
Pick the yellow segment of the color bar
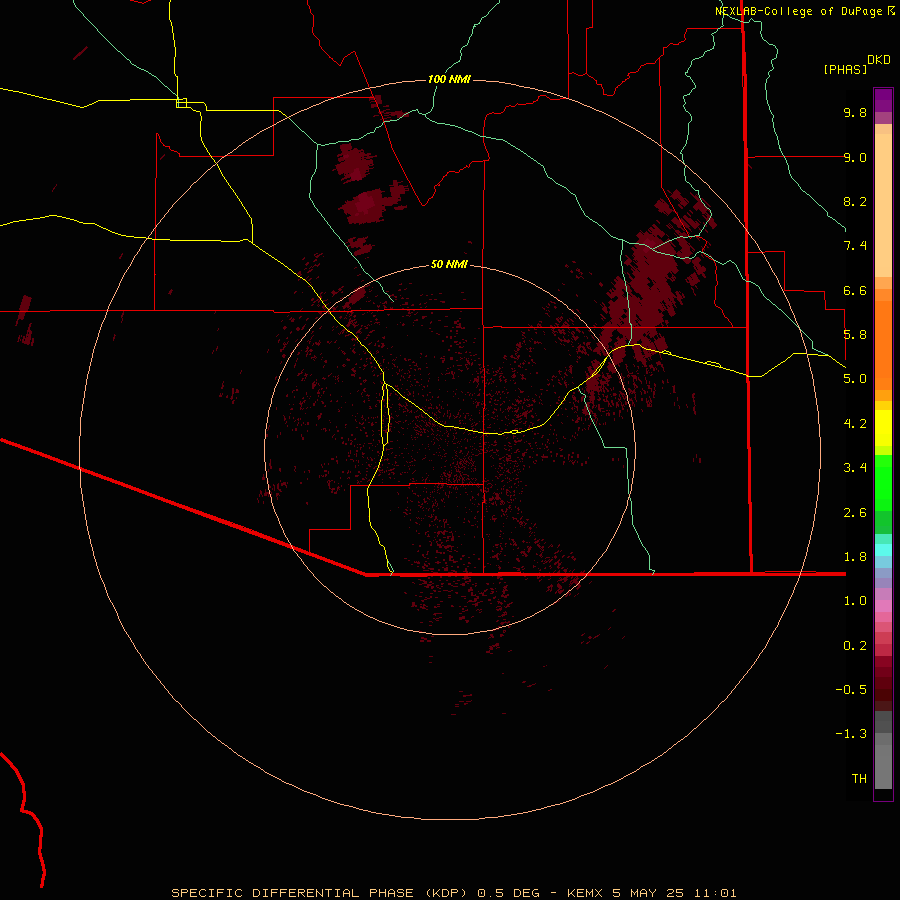(x=883, y=428)
